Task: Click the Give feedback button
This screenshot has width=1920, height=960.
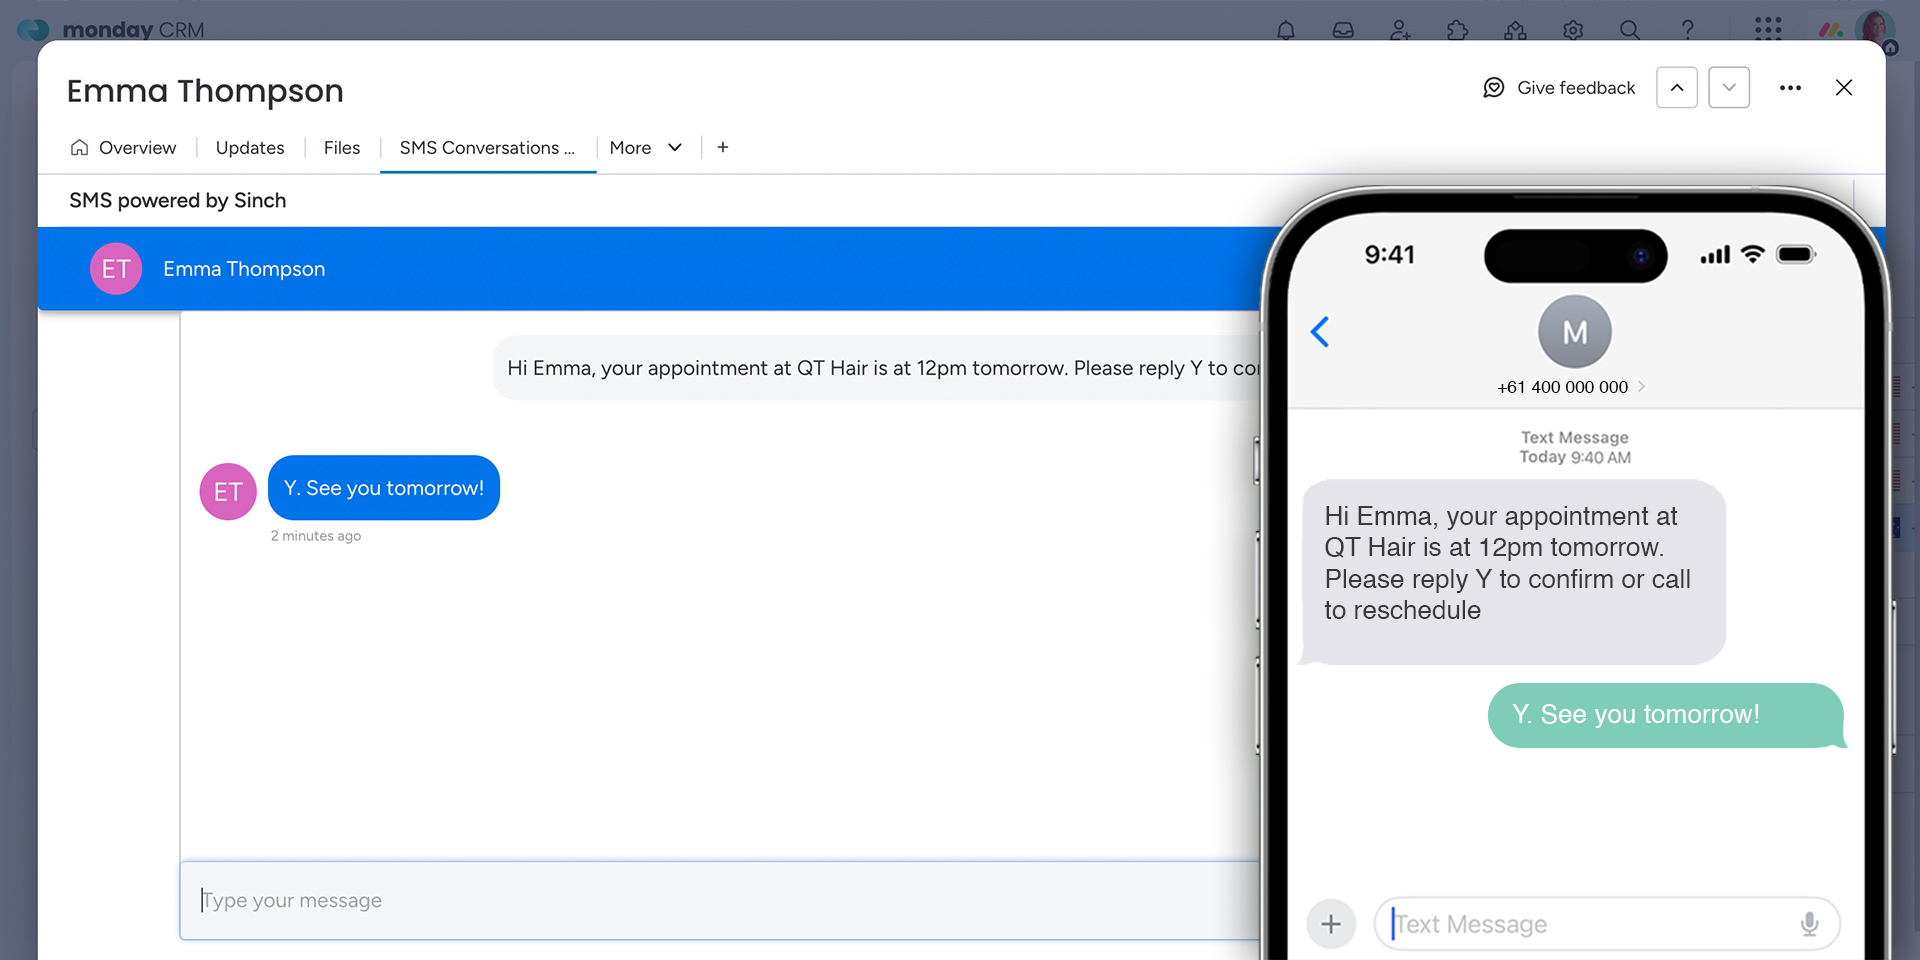Action: [x=1559, y=88]
